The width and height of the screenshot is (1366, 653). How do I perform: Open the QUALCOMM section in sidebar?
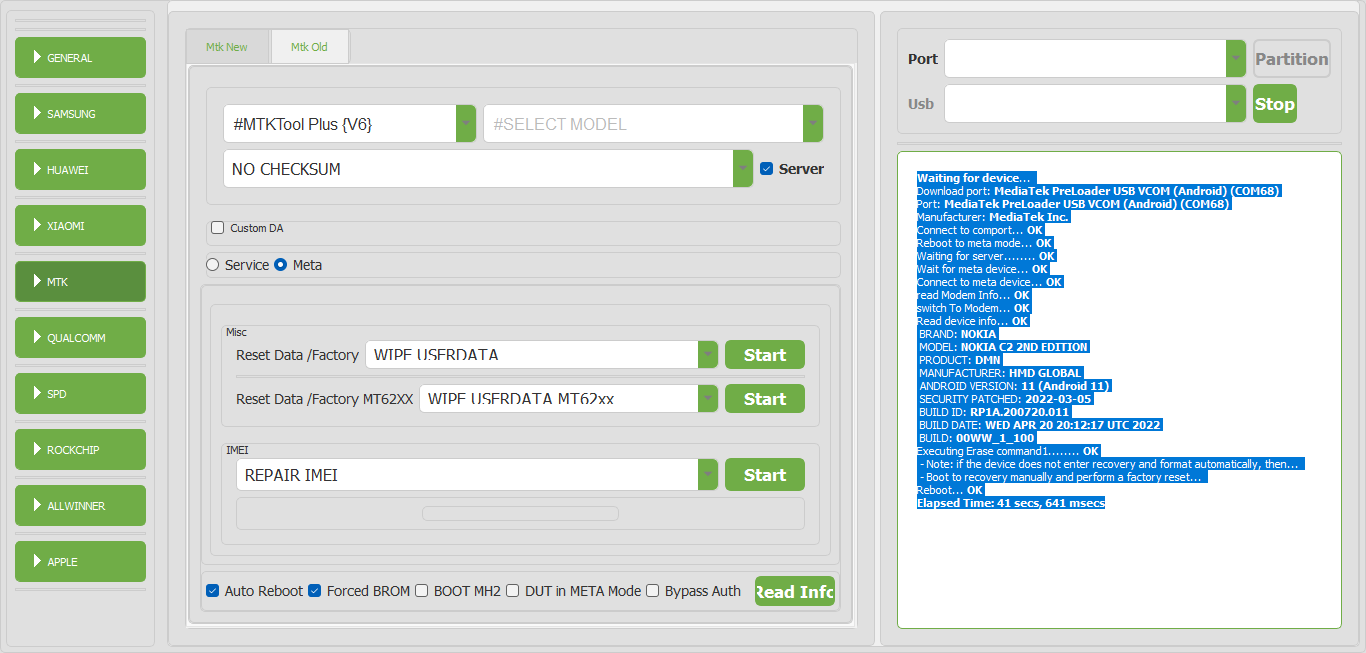[80, 338]
